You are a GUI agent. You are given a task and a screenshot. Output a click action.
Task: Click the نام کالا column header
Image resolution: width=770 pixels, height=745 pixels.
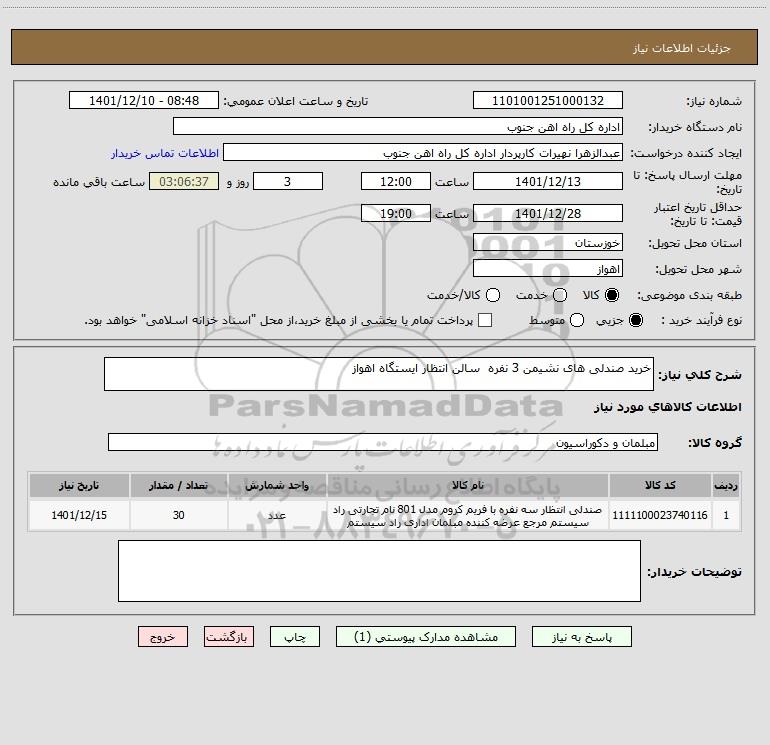pyautogui.click(x=468, y=485)
